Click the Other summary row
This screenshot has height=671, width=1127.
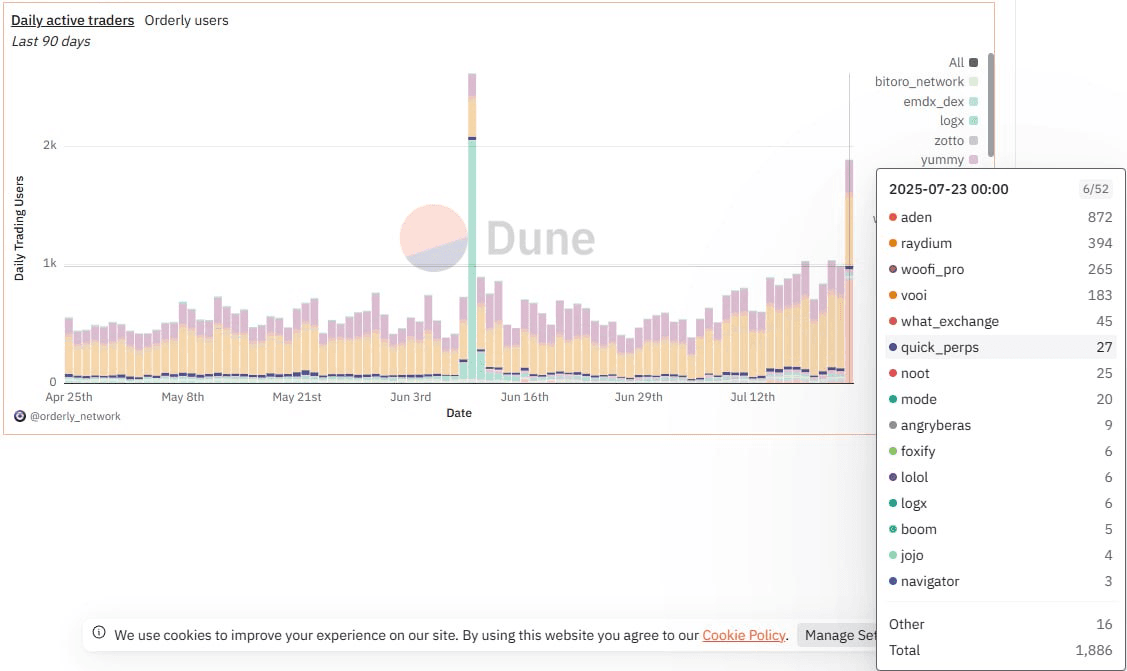click(1000, 624)
